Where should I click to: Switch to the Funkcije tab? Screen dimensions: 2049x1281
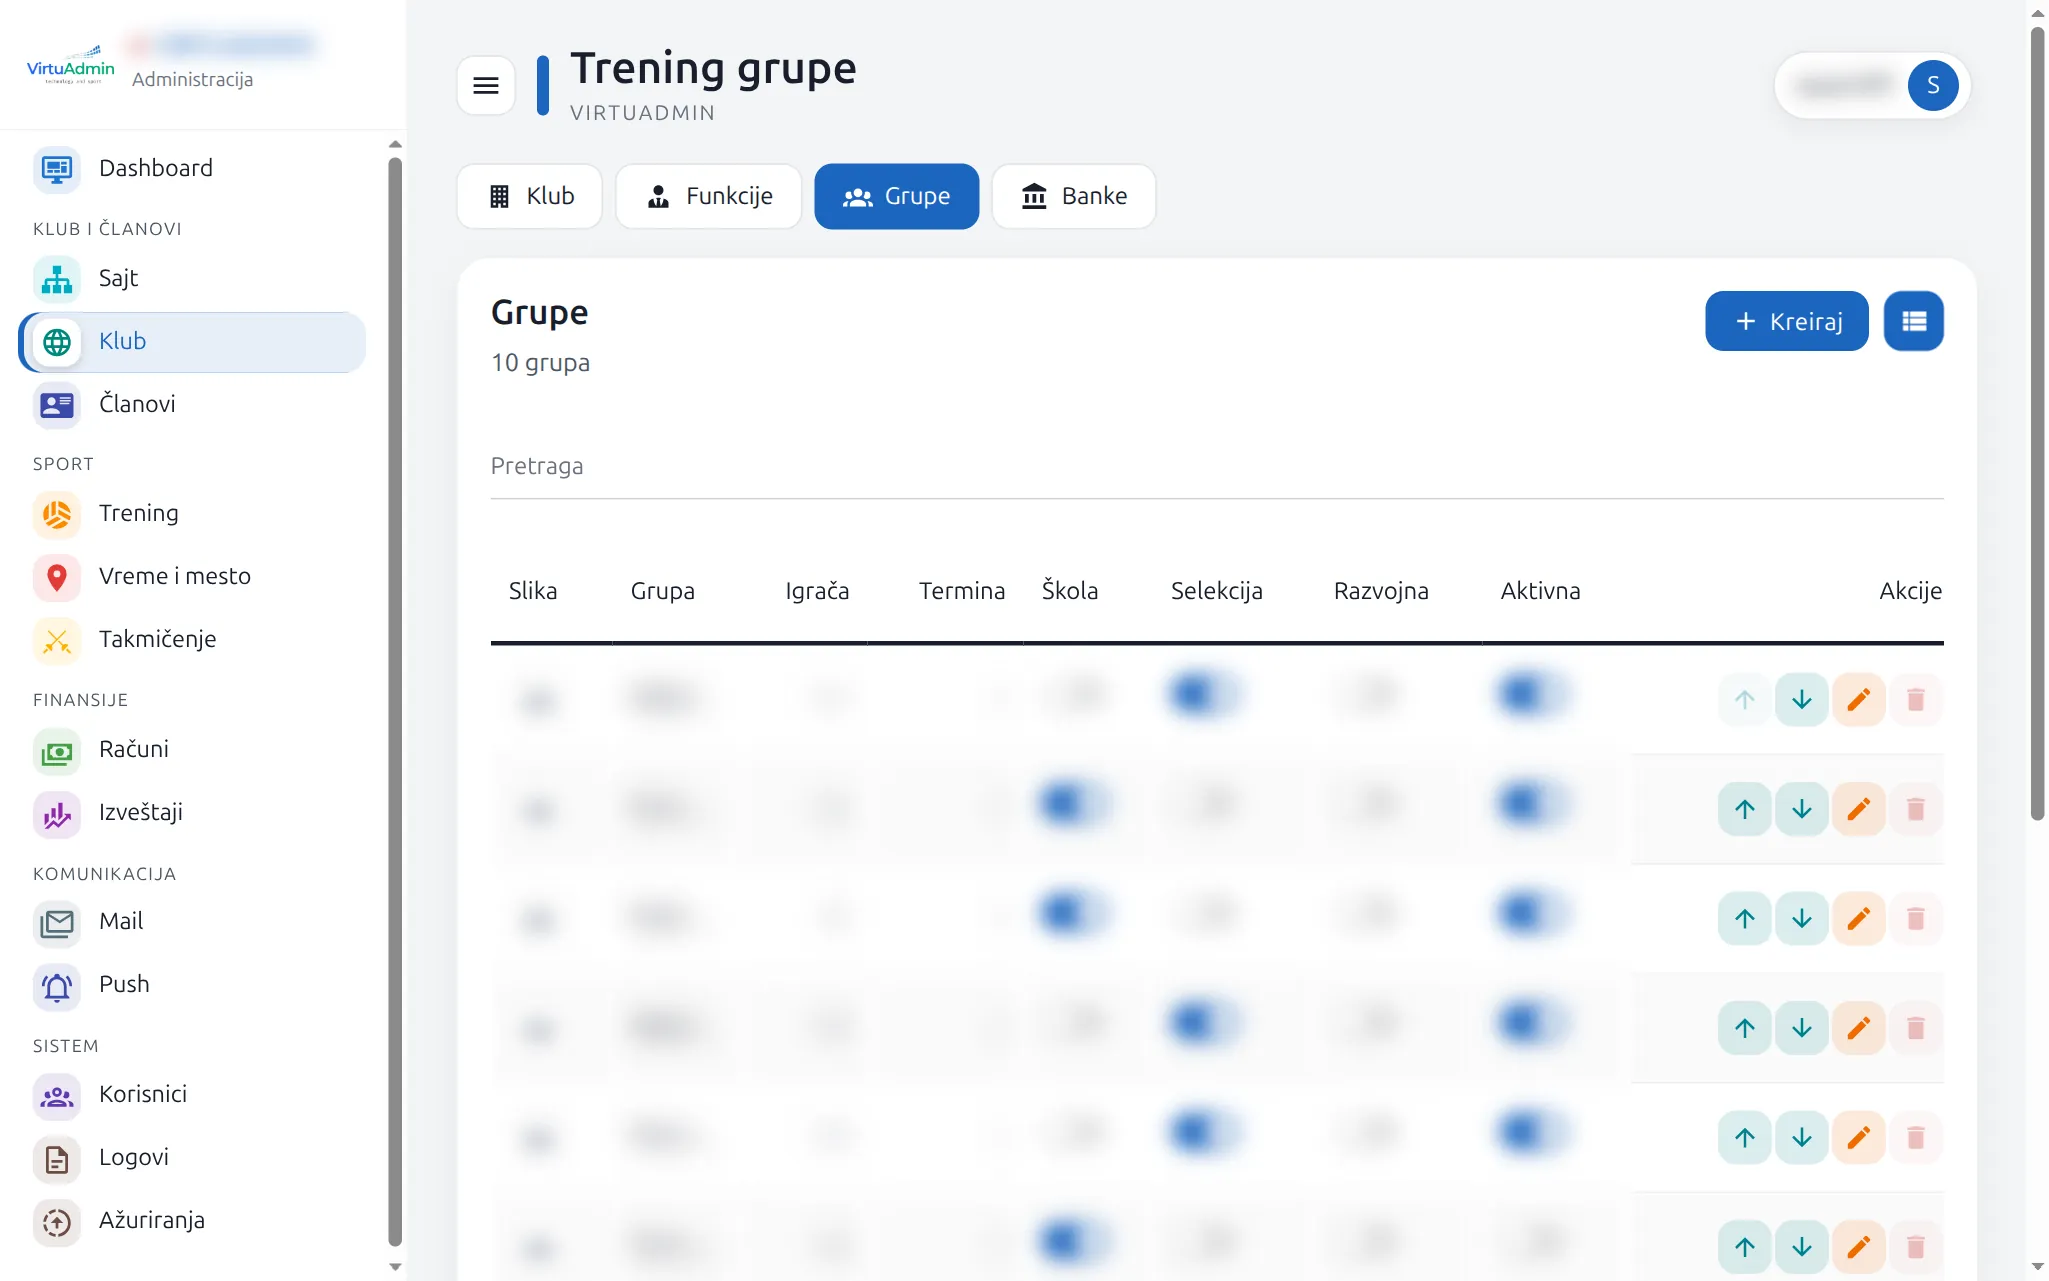709,196
